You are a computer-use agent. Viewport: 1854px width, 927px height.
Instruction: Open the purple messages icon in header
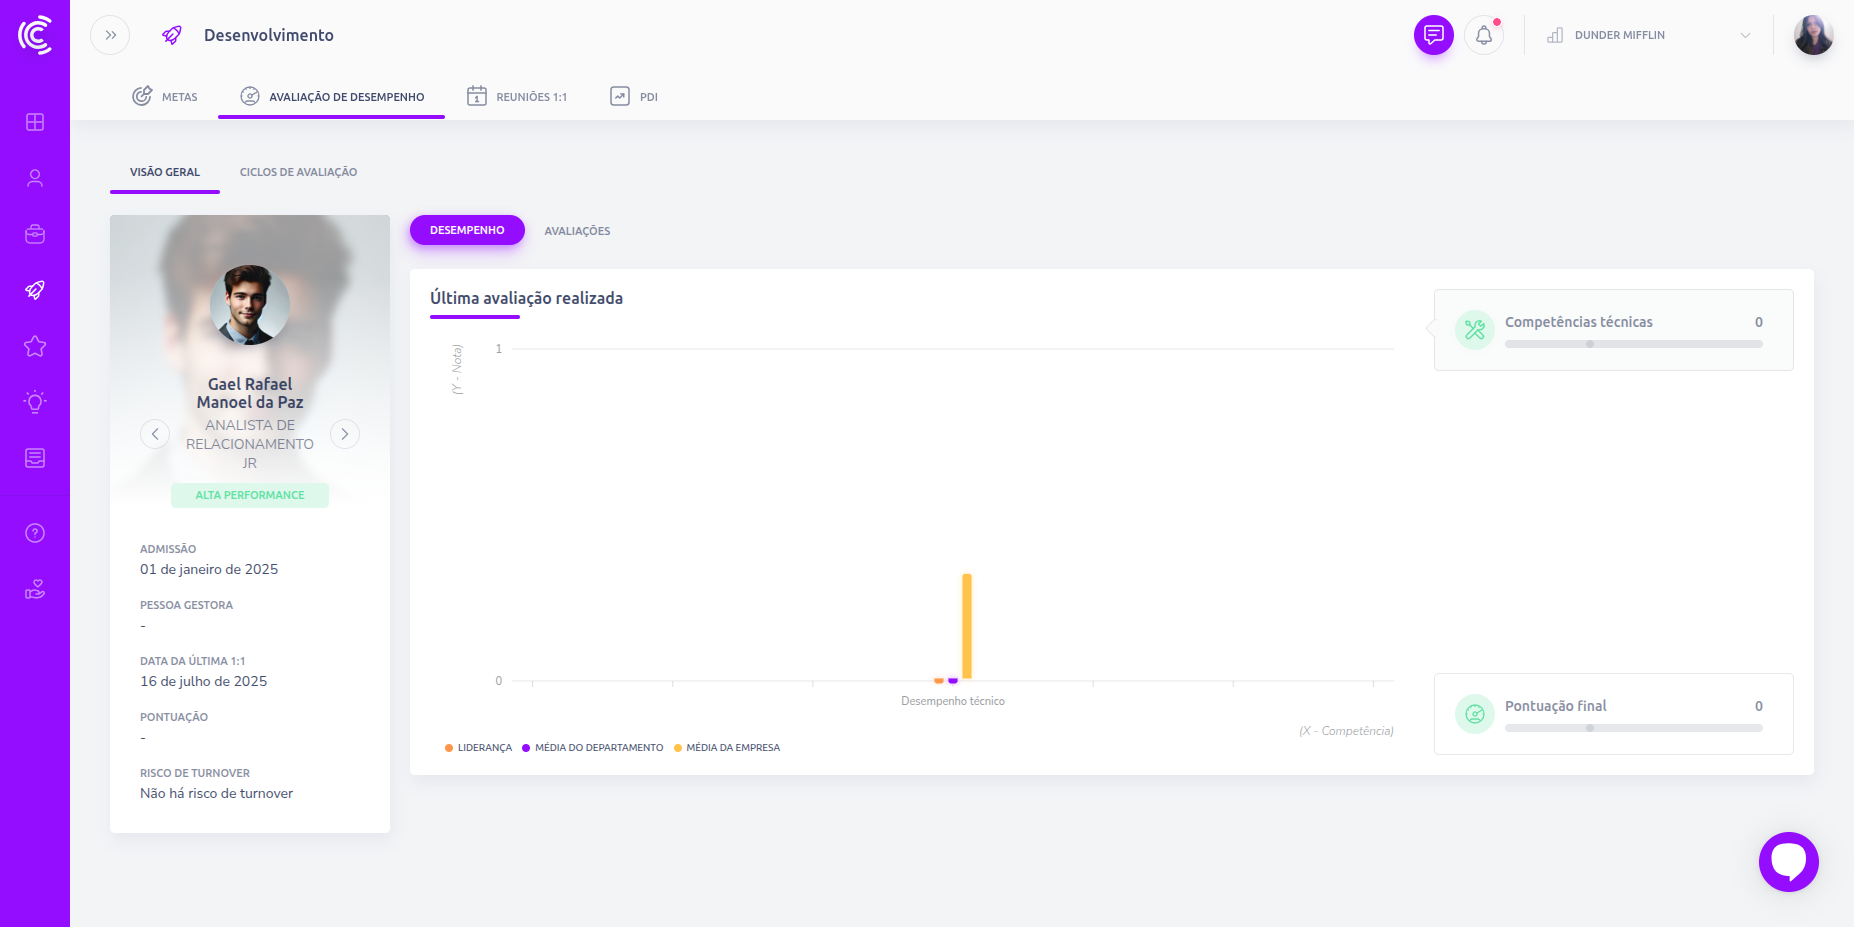[x=1433, y=35]
